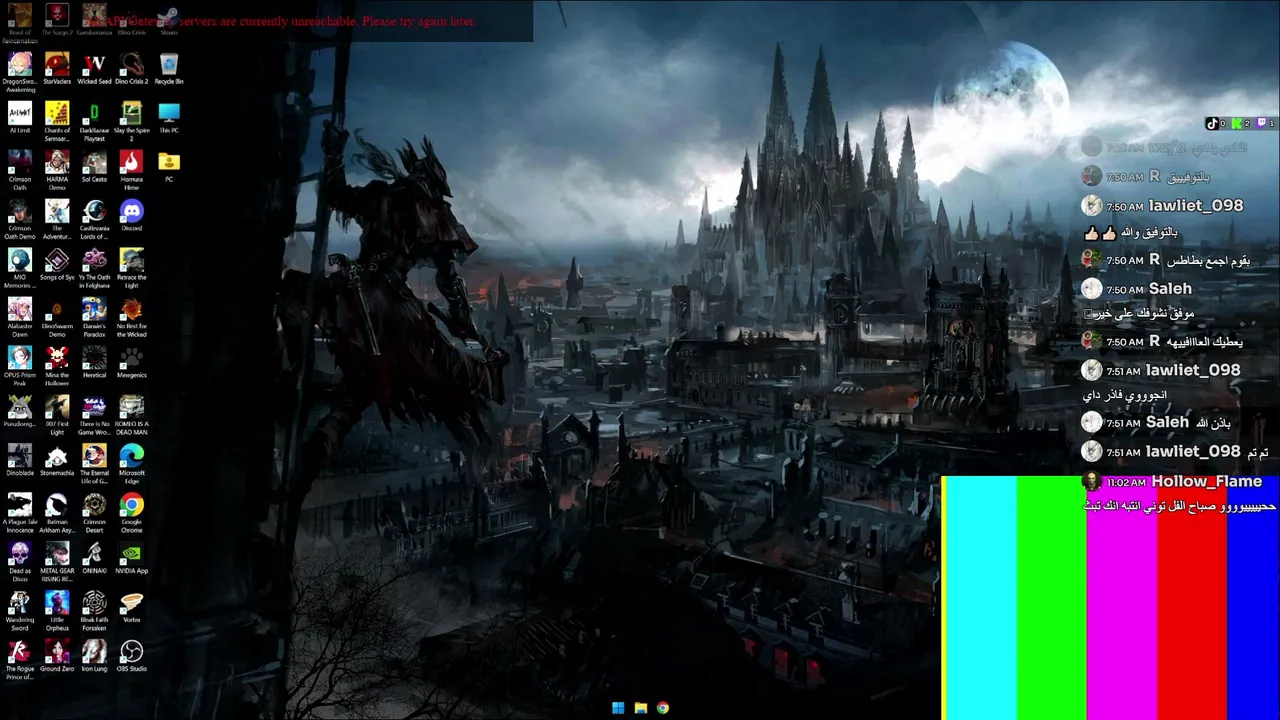Select the Bleak Faith Forsaken icon
1280x720 pixels.
coord(95,610)
